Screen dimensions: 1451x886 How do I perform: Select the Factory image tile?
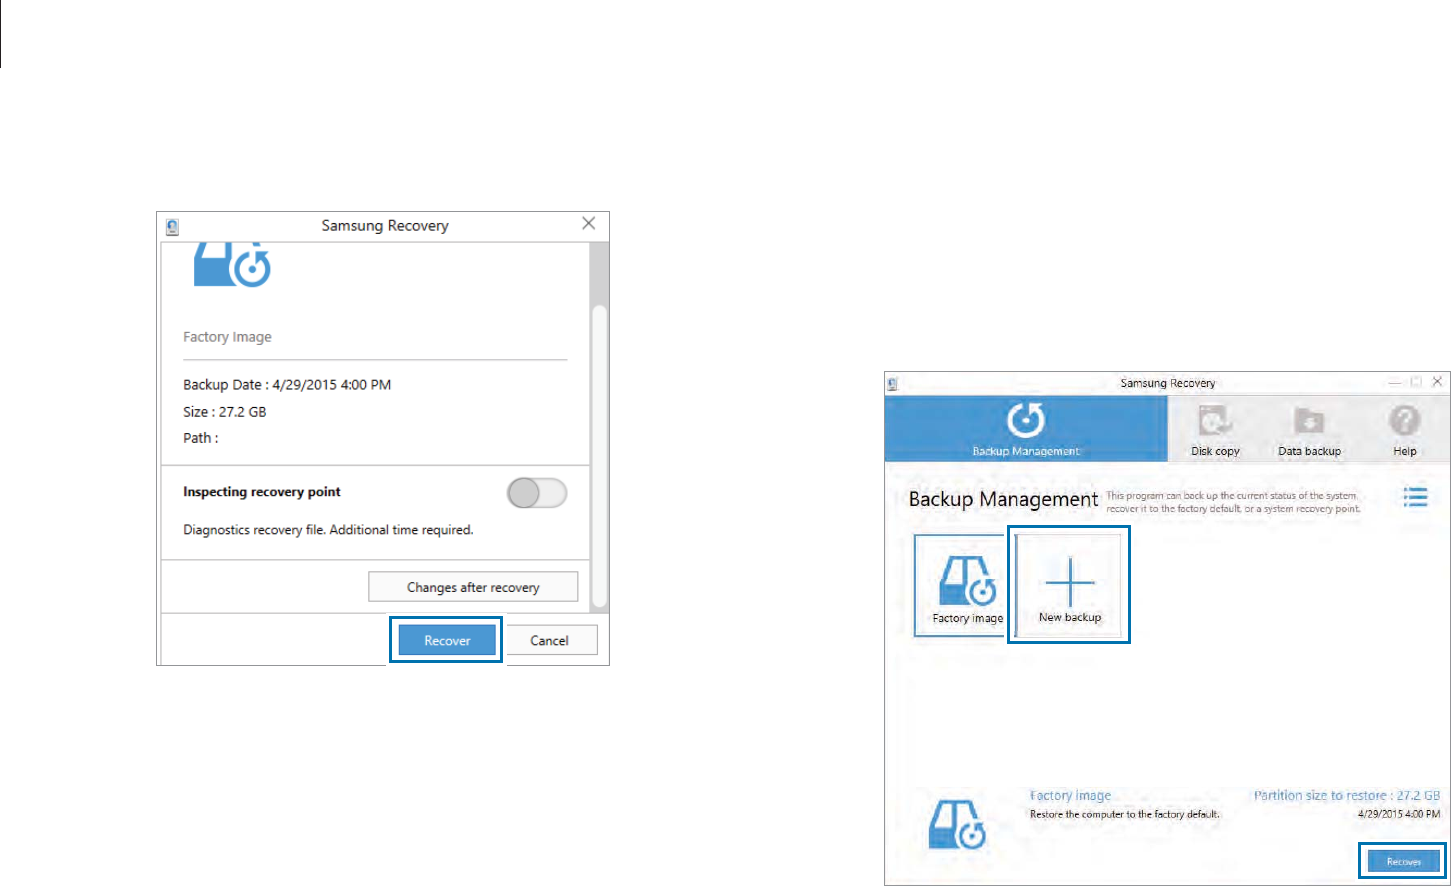(x=961, y=586)
